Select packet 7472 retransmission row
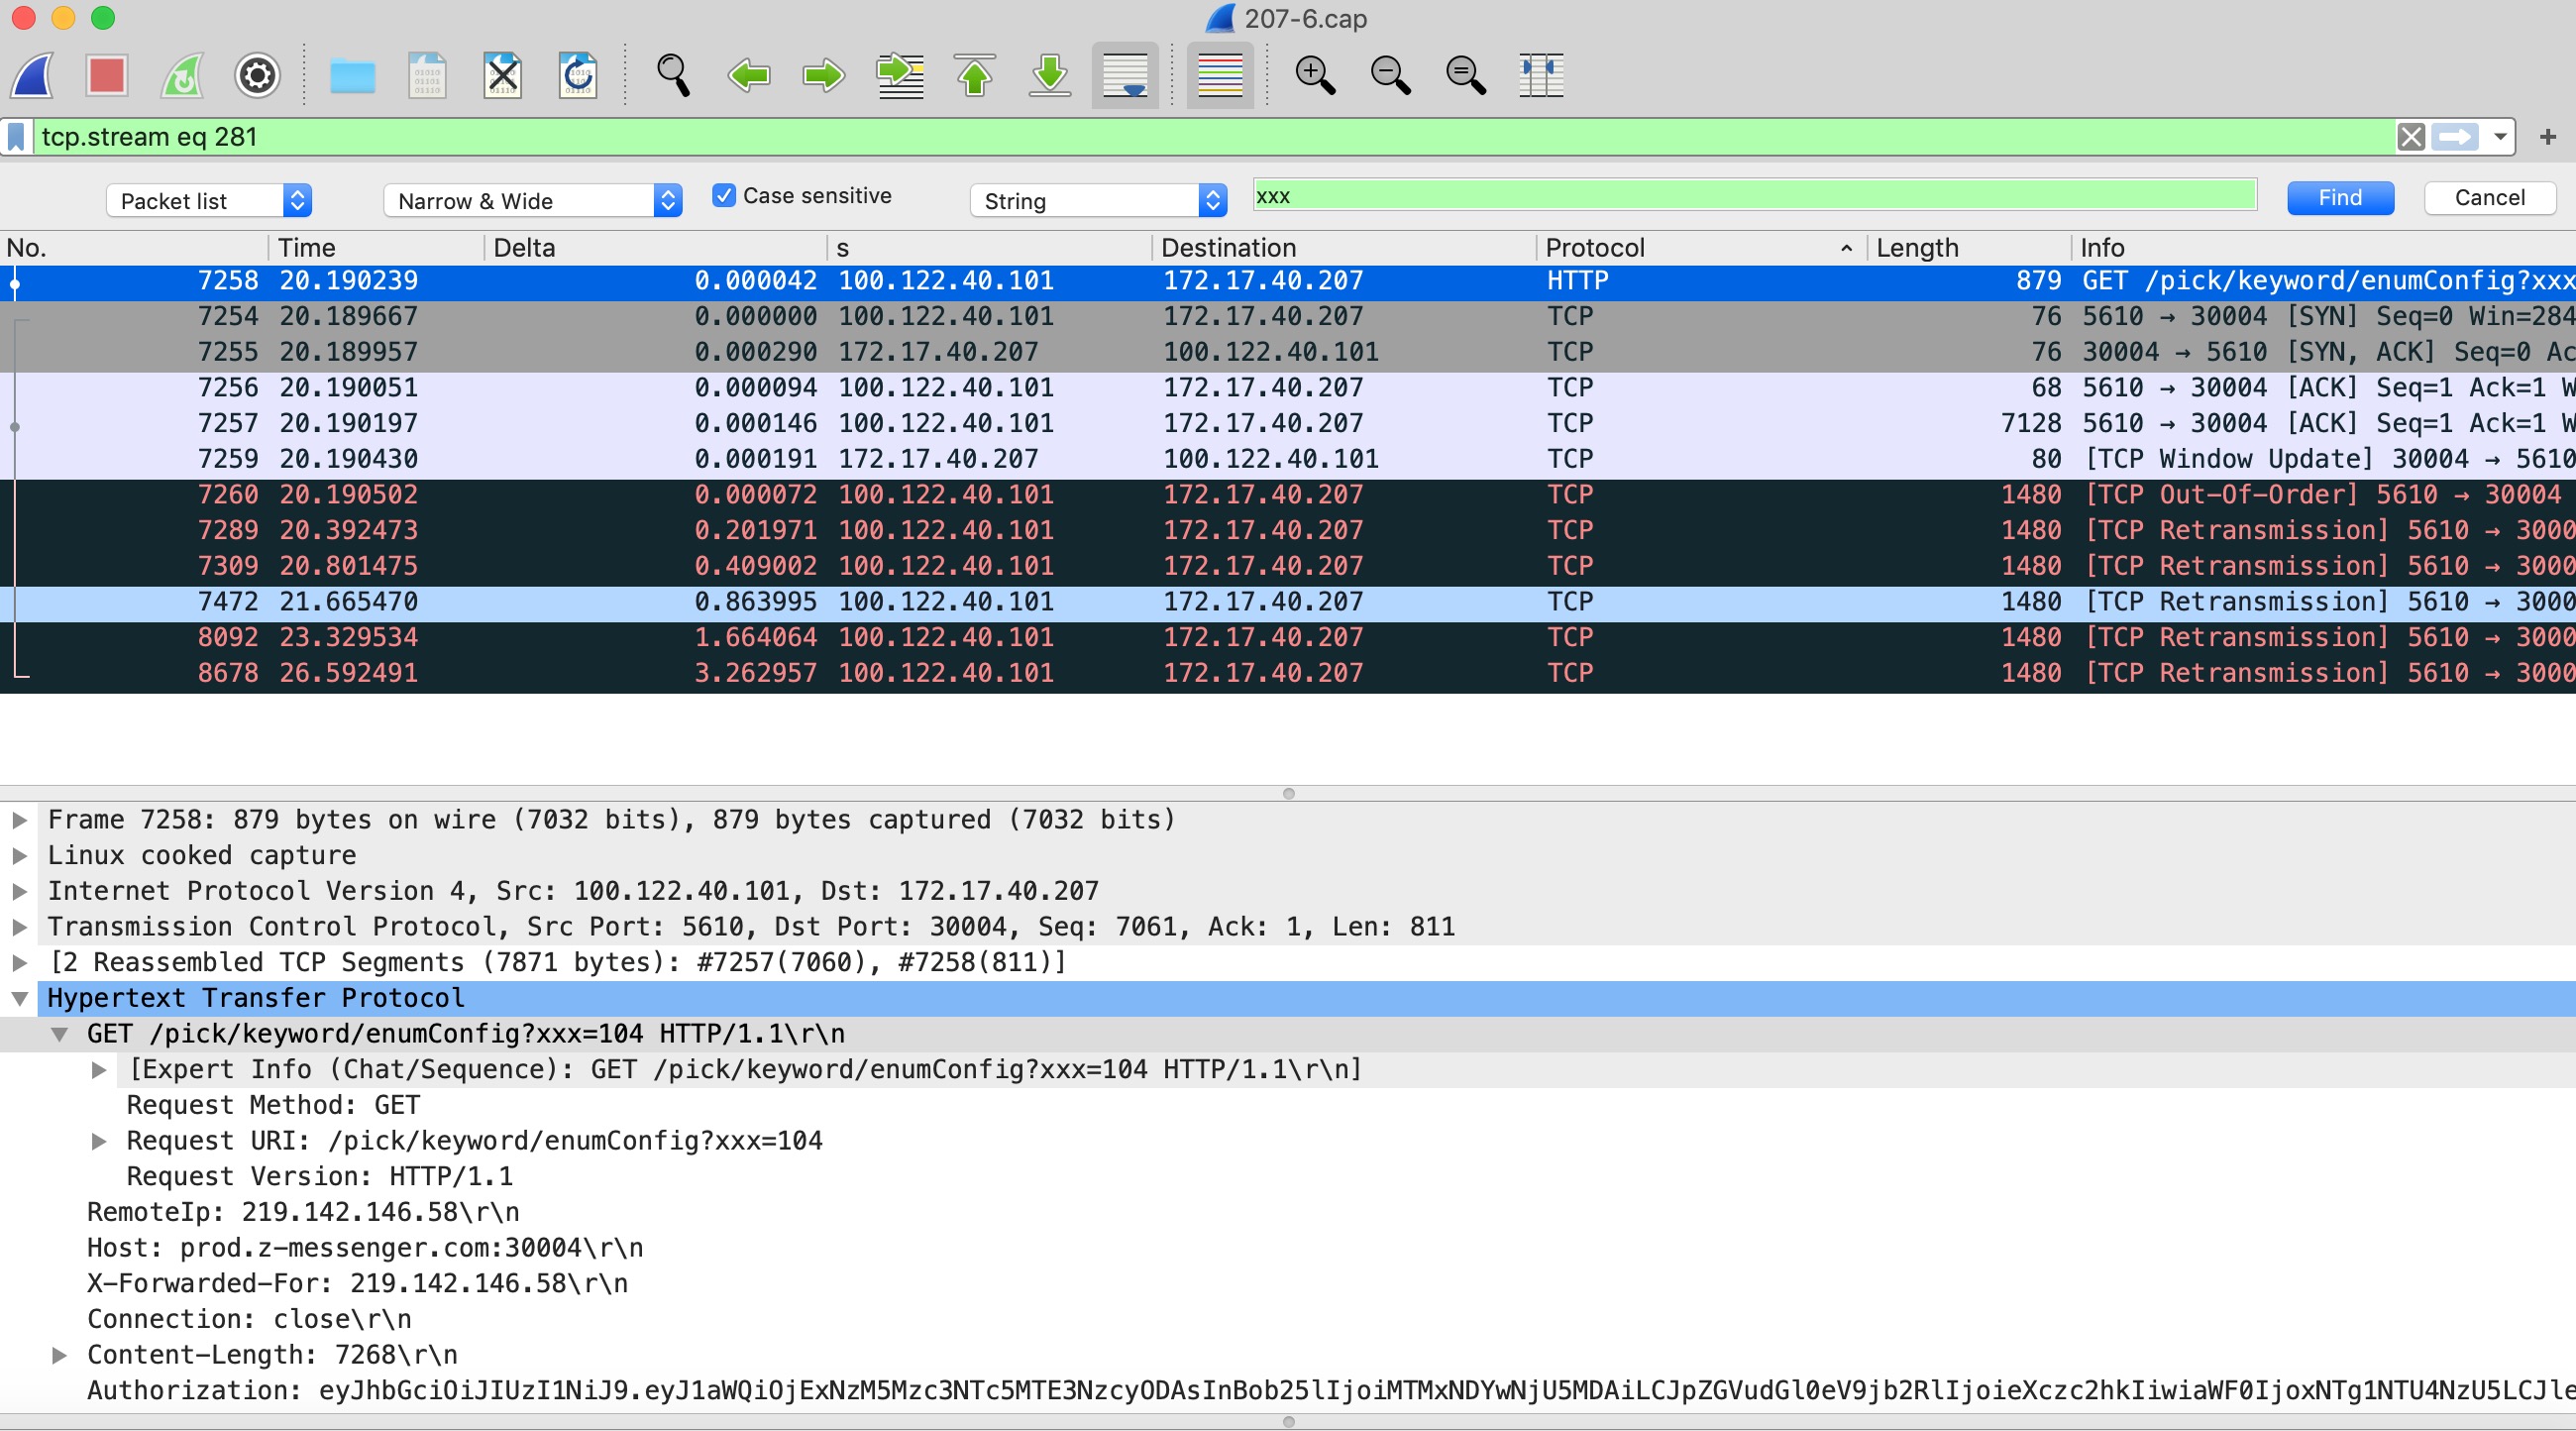This screenshot has height=1431, width=2576. tap(1288, 603)
